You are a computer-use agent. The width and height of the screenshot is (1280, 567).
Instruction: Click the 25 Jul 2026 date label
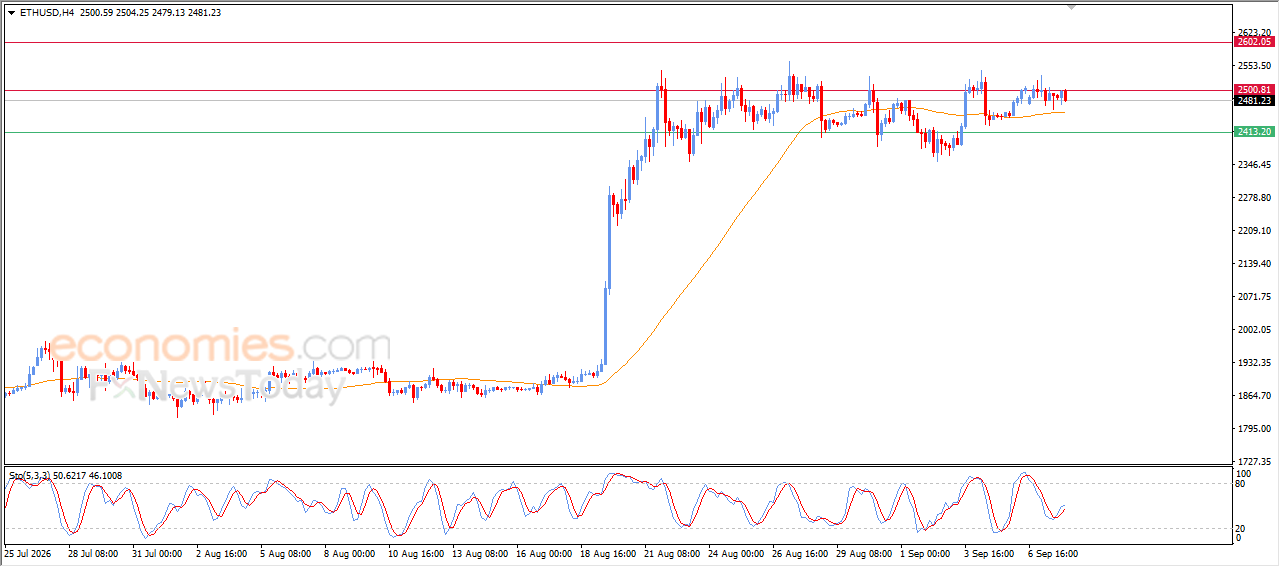tap(27, 553)
